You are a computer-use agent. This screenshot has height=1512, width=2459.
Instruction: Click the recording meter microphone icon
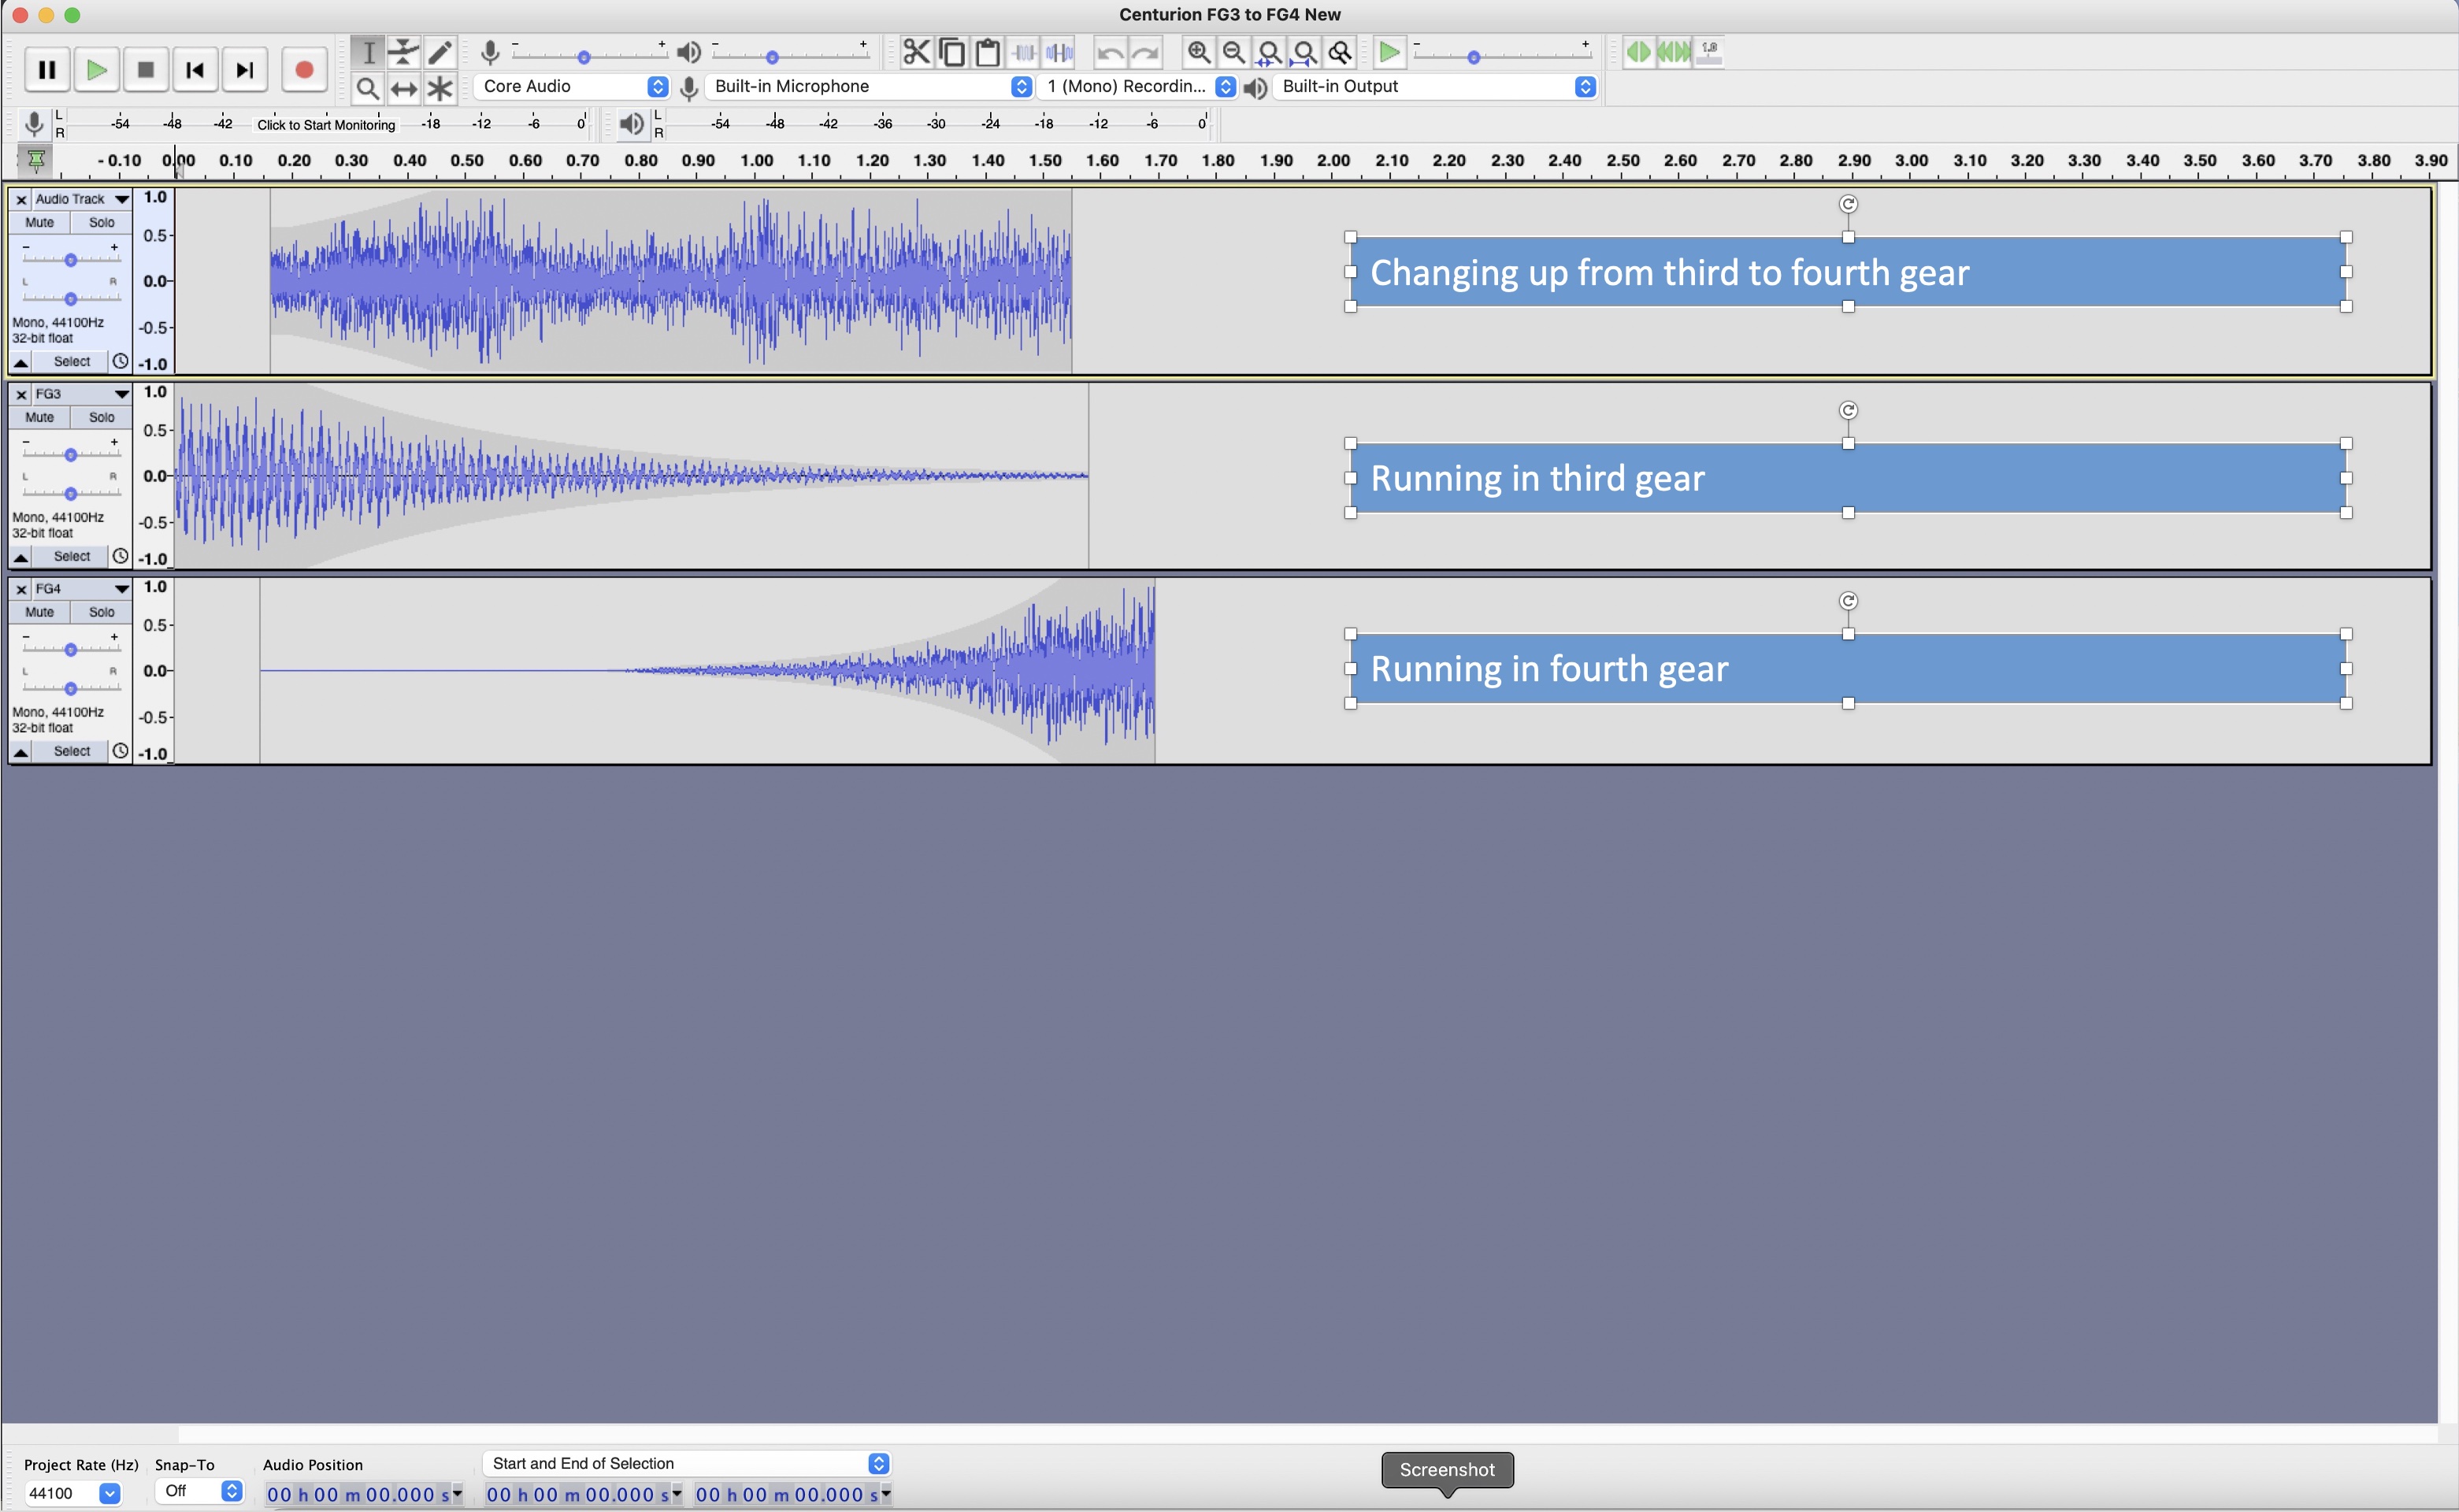(x=34, y=124)
